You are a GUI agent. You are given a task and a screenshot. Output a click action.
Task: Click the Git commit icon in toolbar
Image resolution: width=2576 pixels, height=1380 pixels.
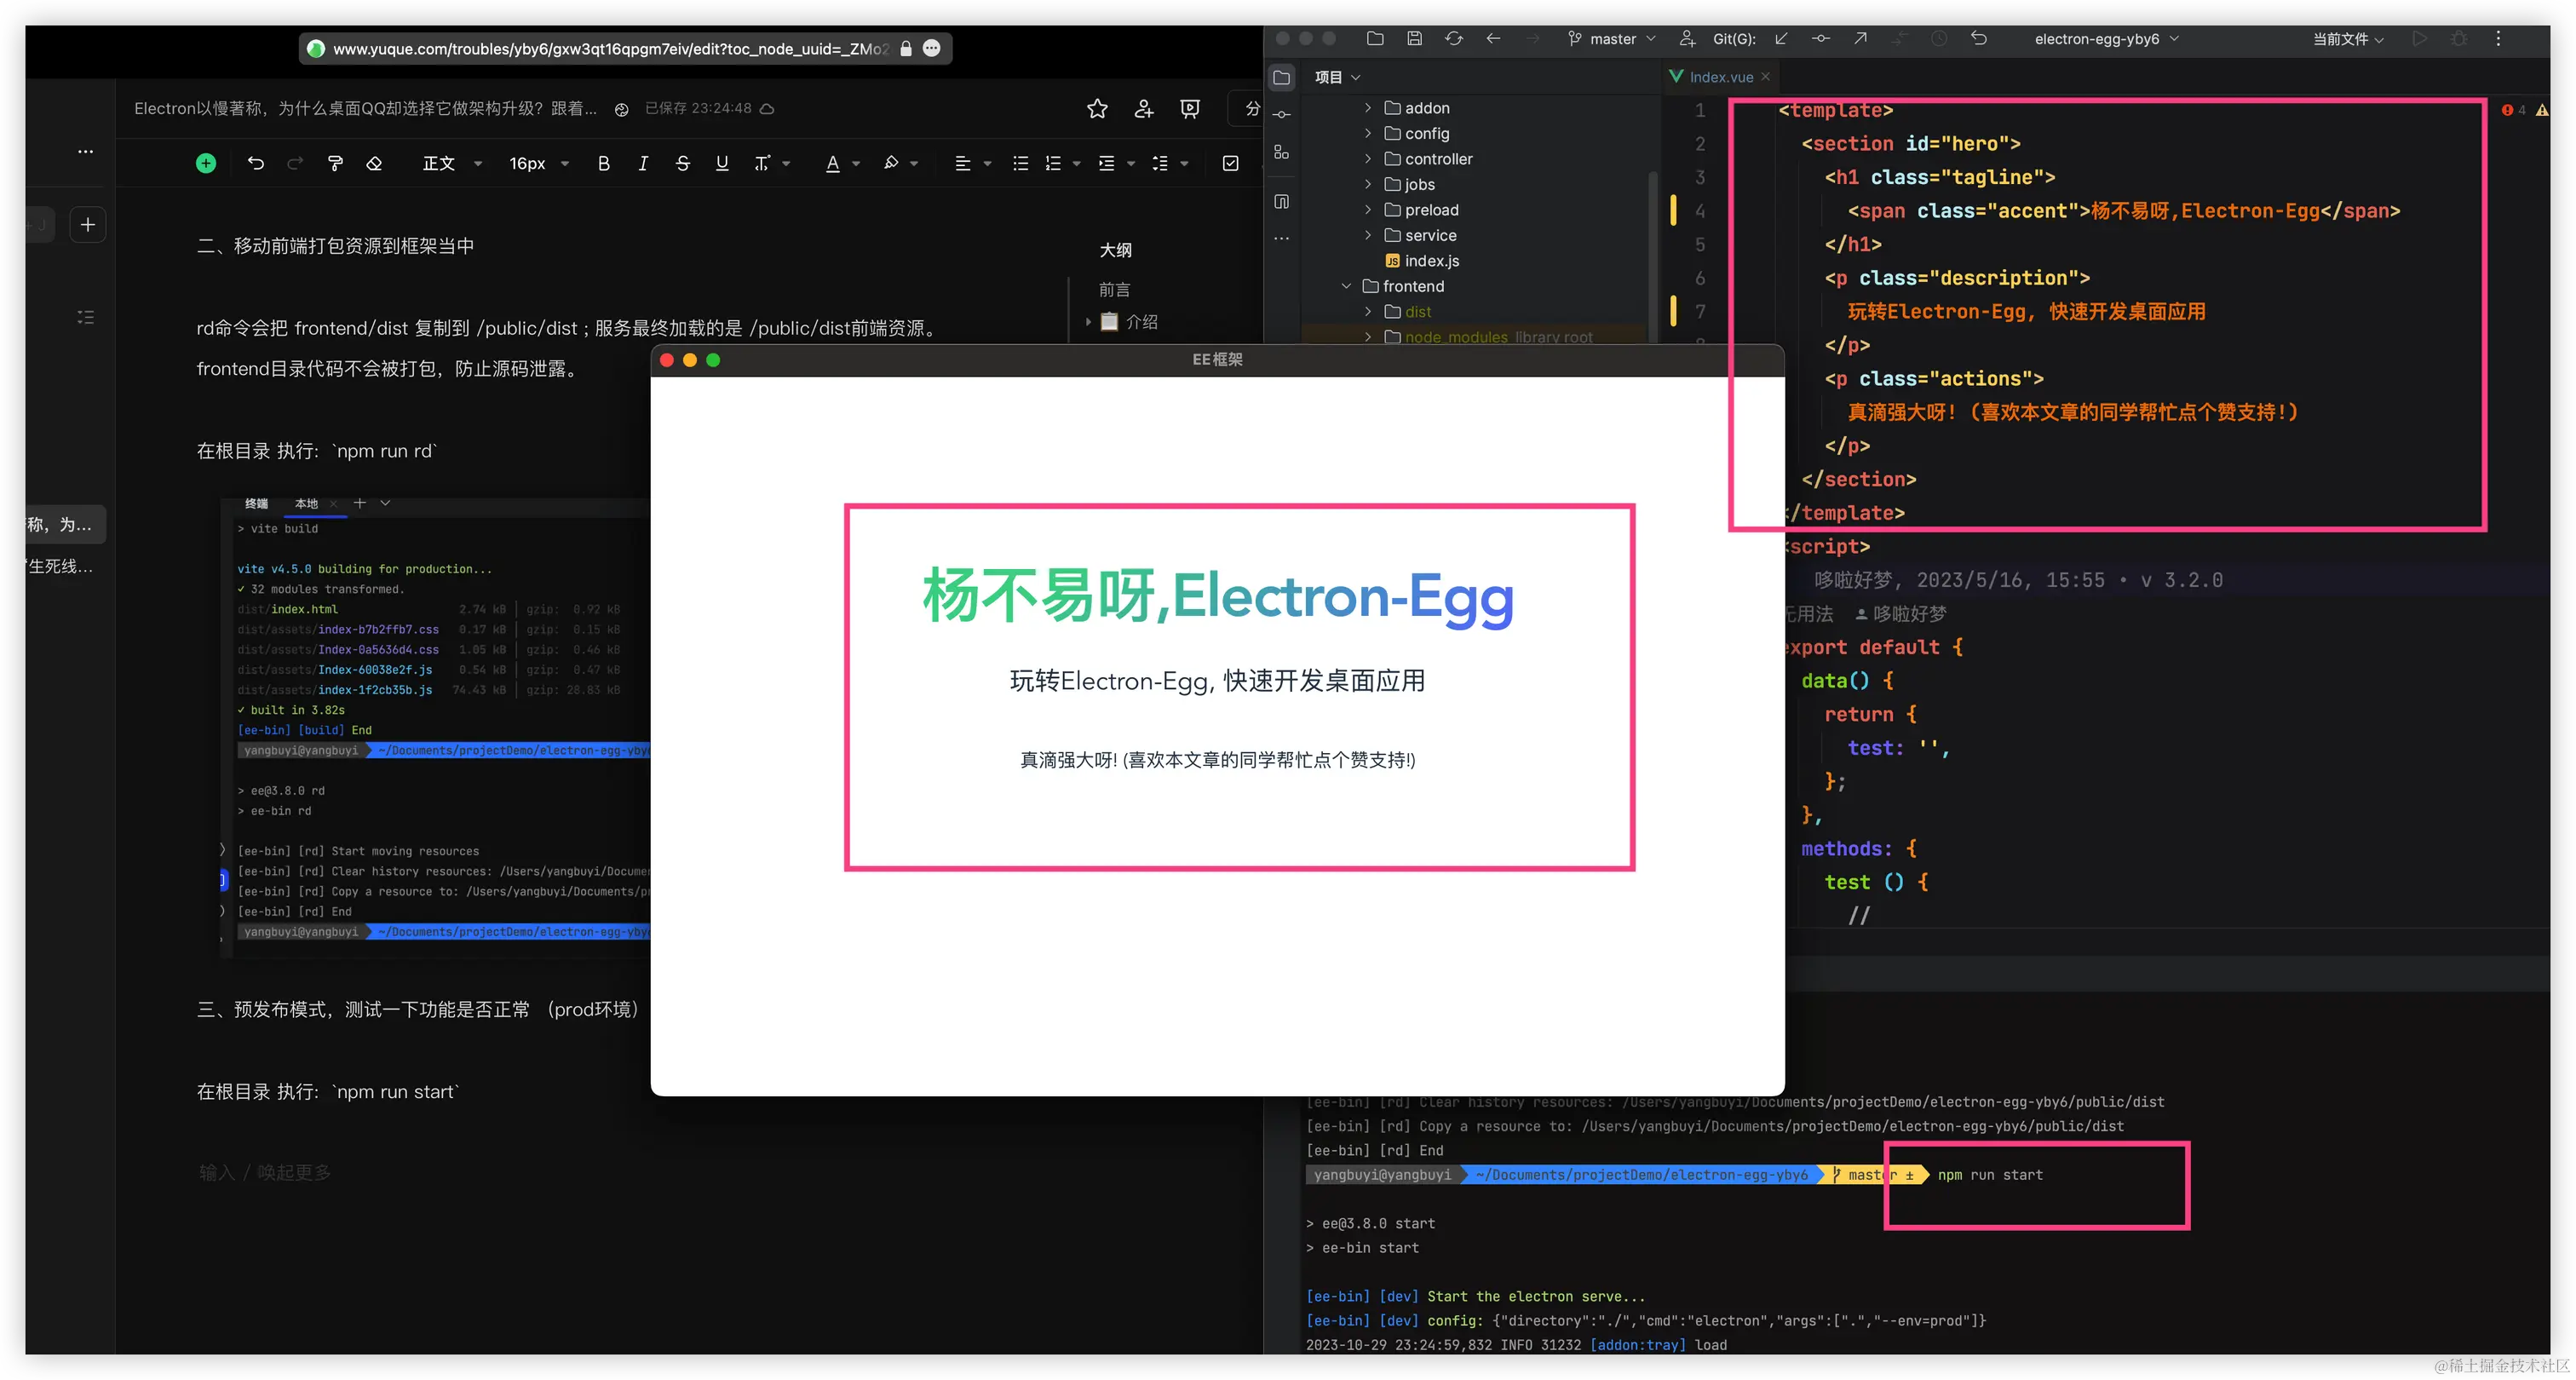tap(1820, 39)
